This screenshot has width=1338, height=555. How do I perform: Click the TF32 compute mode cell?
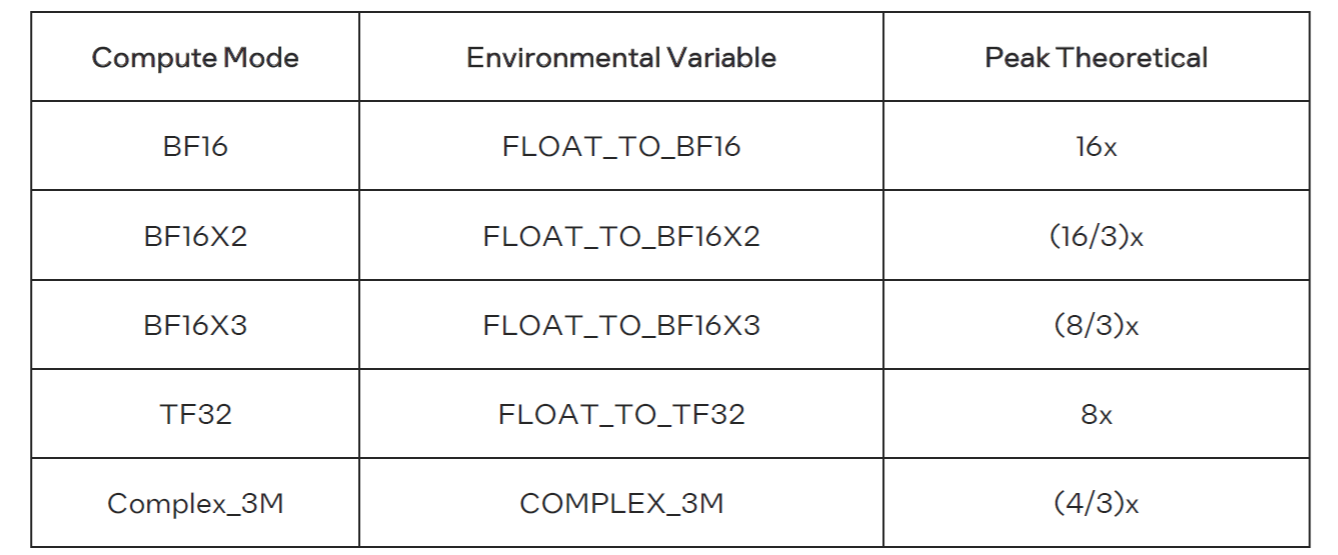click(195, 414)
